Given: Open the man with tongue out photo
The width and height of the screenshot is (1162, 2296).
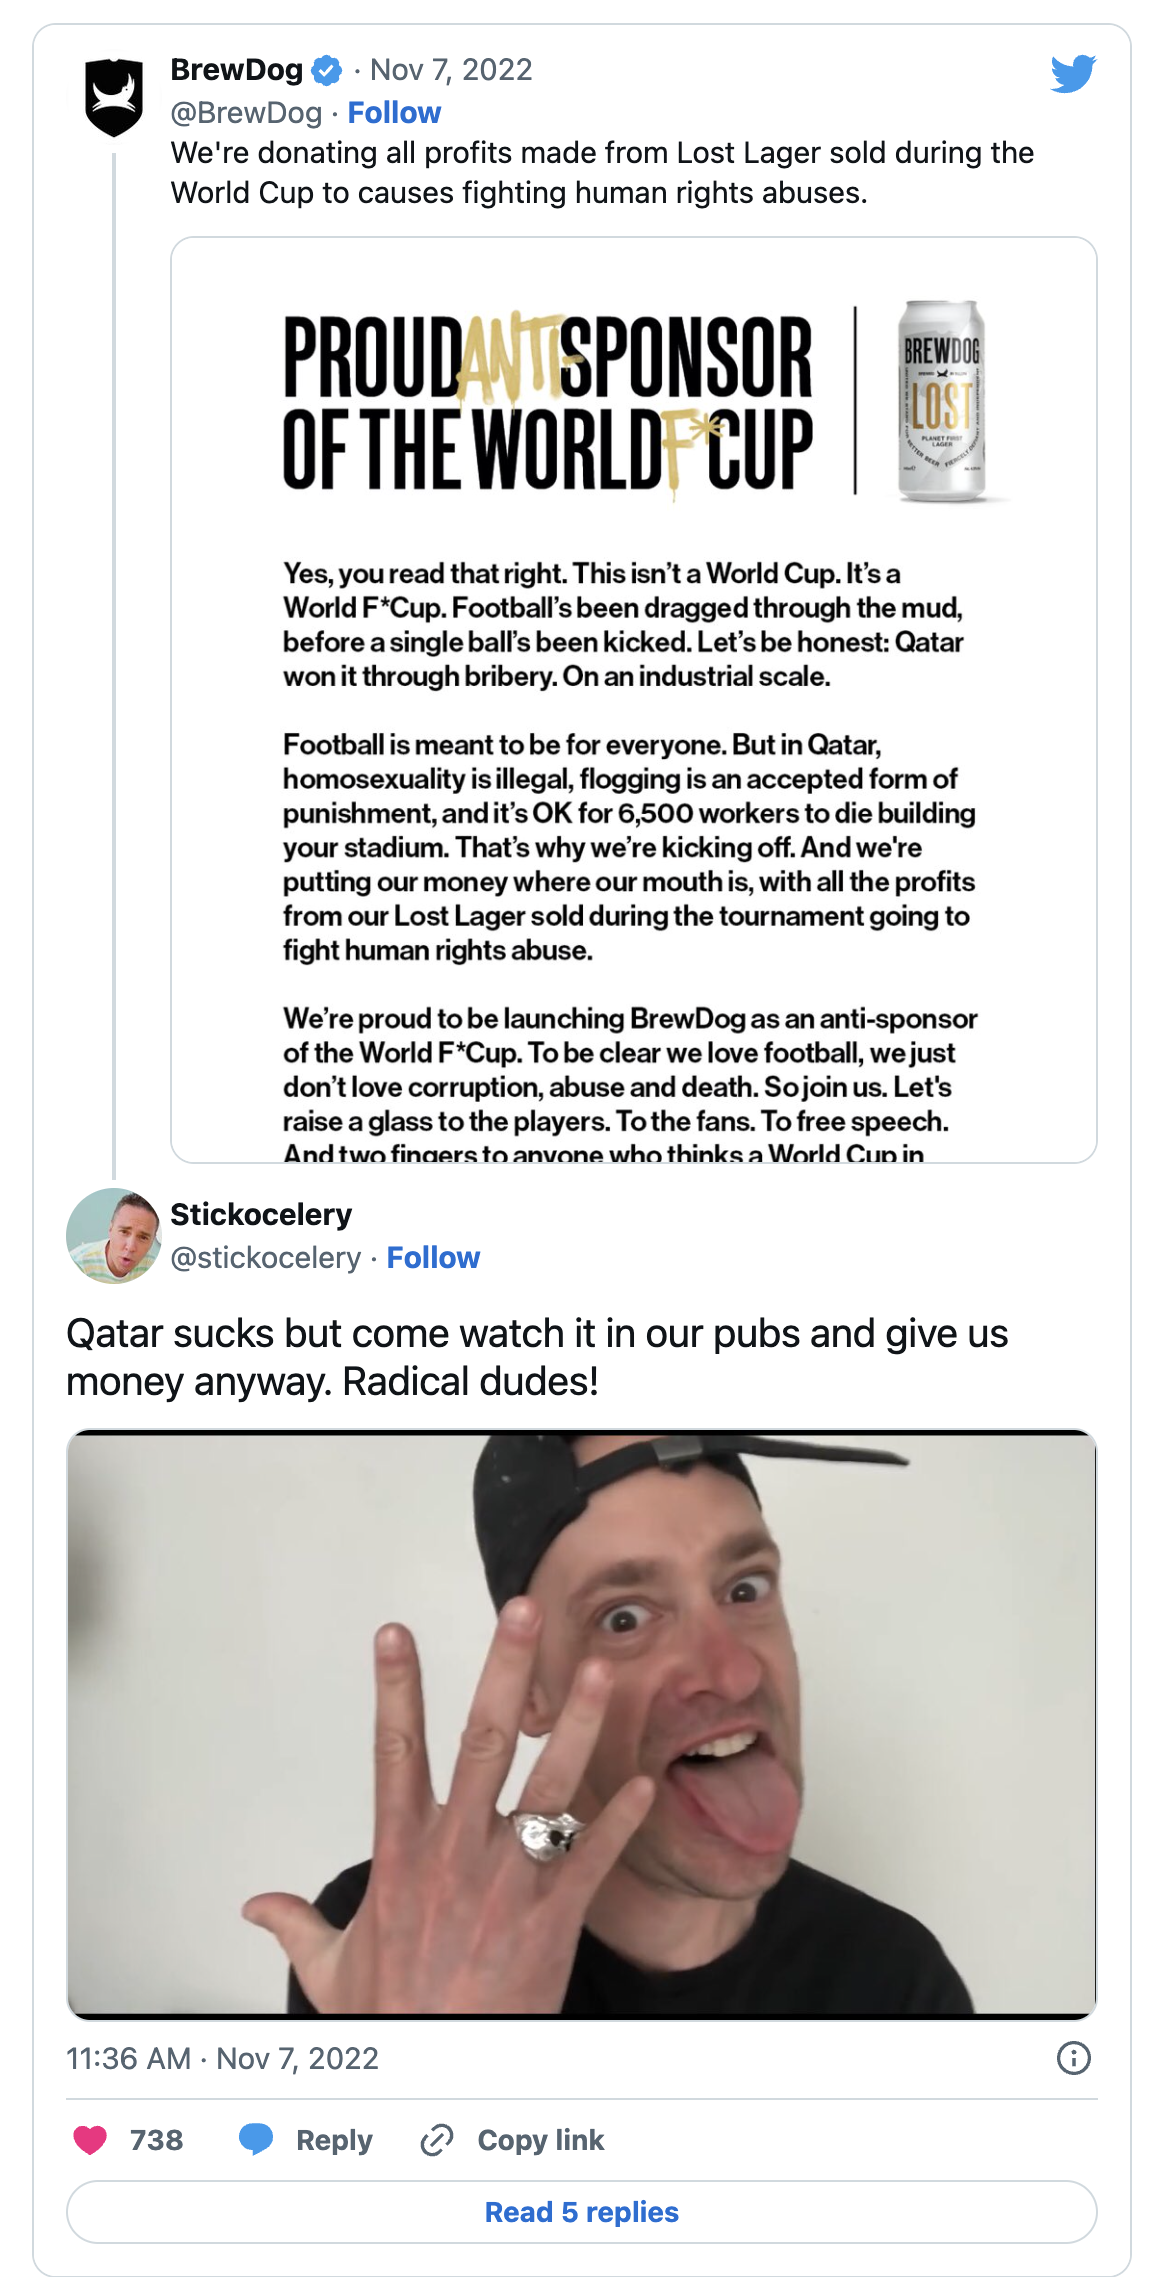Looking at the screenshot, I should 581,1724.
